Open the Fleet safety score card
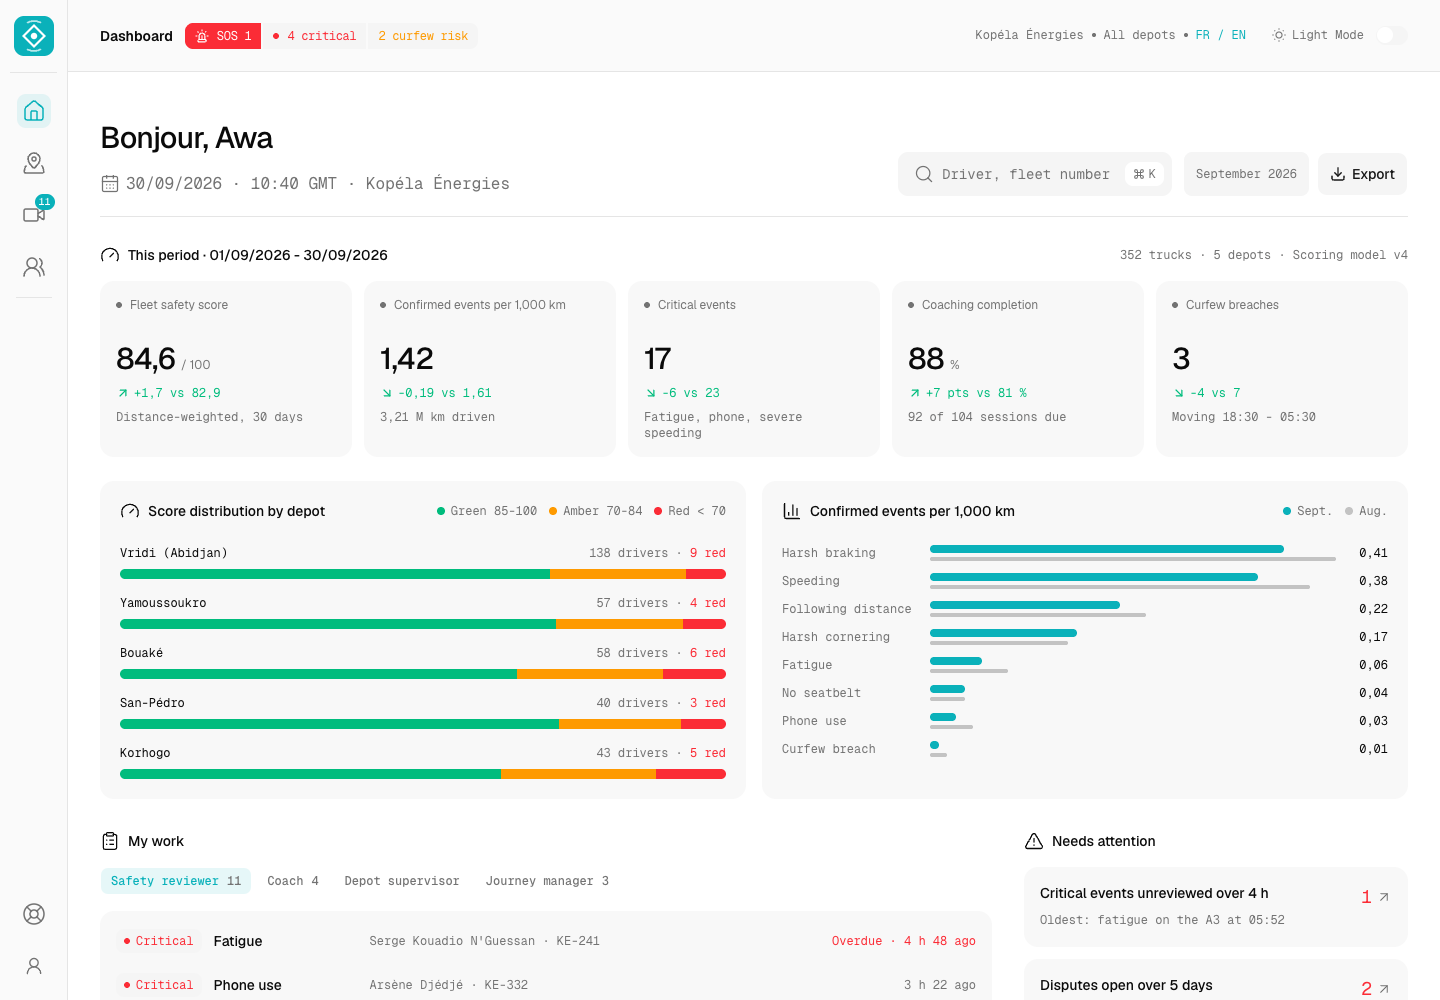 (226, 369)
